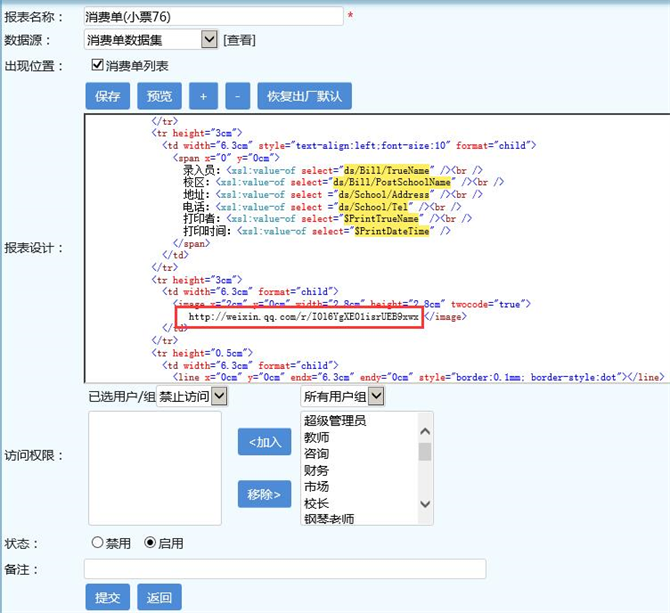Click the minus button to shrink editor
This screenshot has width=670, height=613.
[237, 96]
